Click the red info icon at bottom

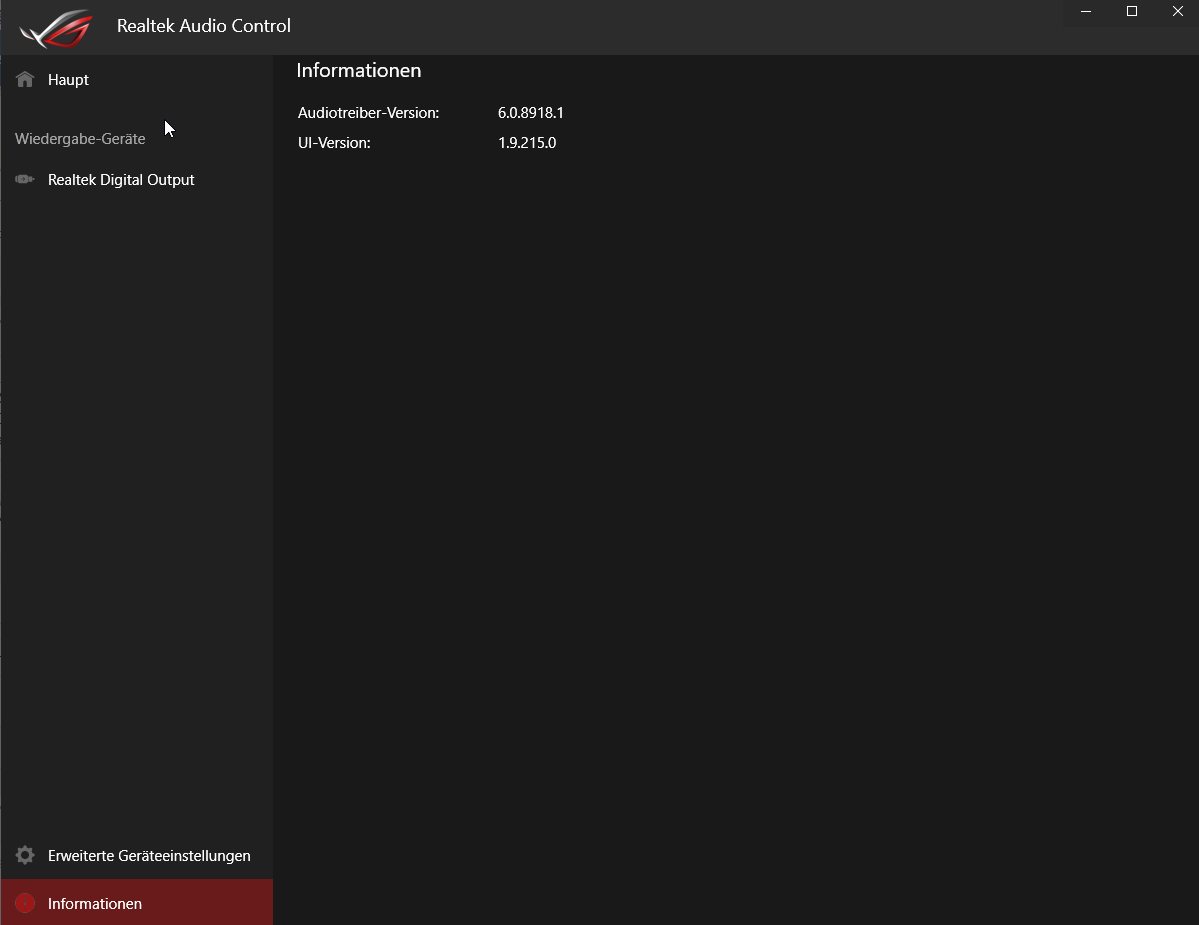(25, 903)
